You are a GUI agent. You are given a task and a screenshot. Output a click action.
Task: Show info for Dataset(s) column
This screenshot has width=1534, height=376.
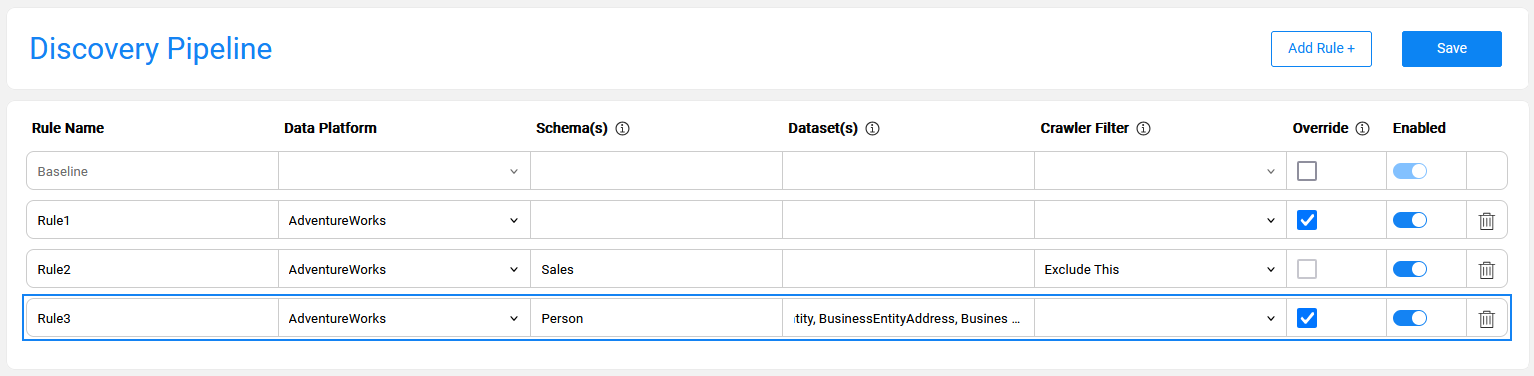[x=872, y=129]
